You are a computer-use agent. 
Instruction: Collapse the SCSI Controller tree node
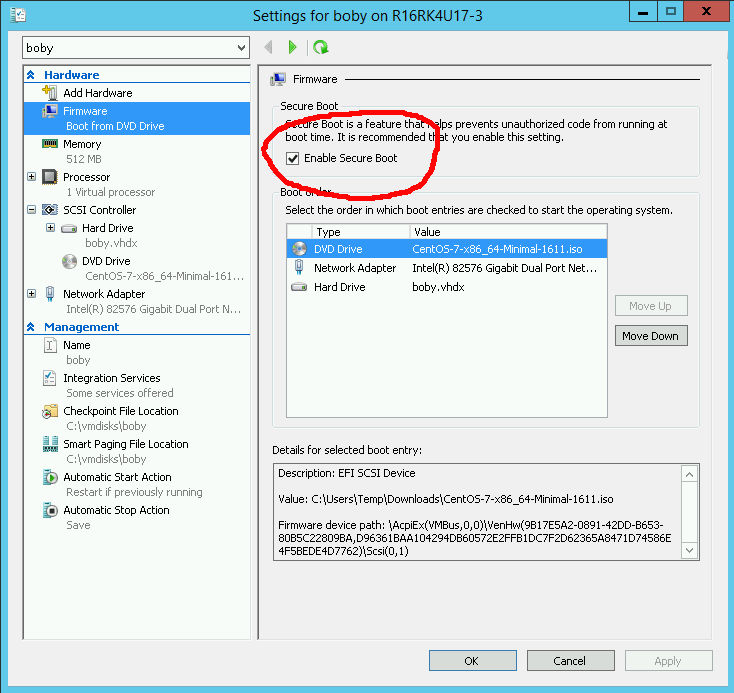point(31,209)
